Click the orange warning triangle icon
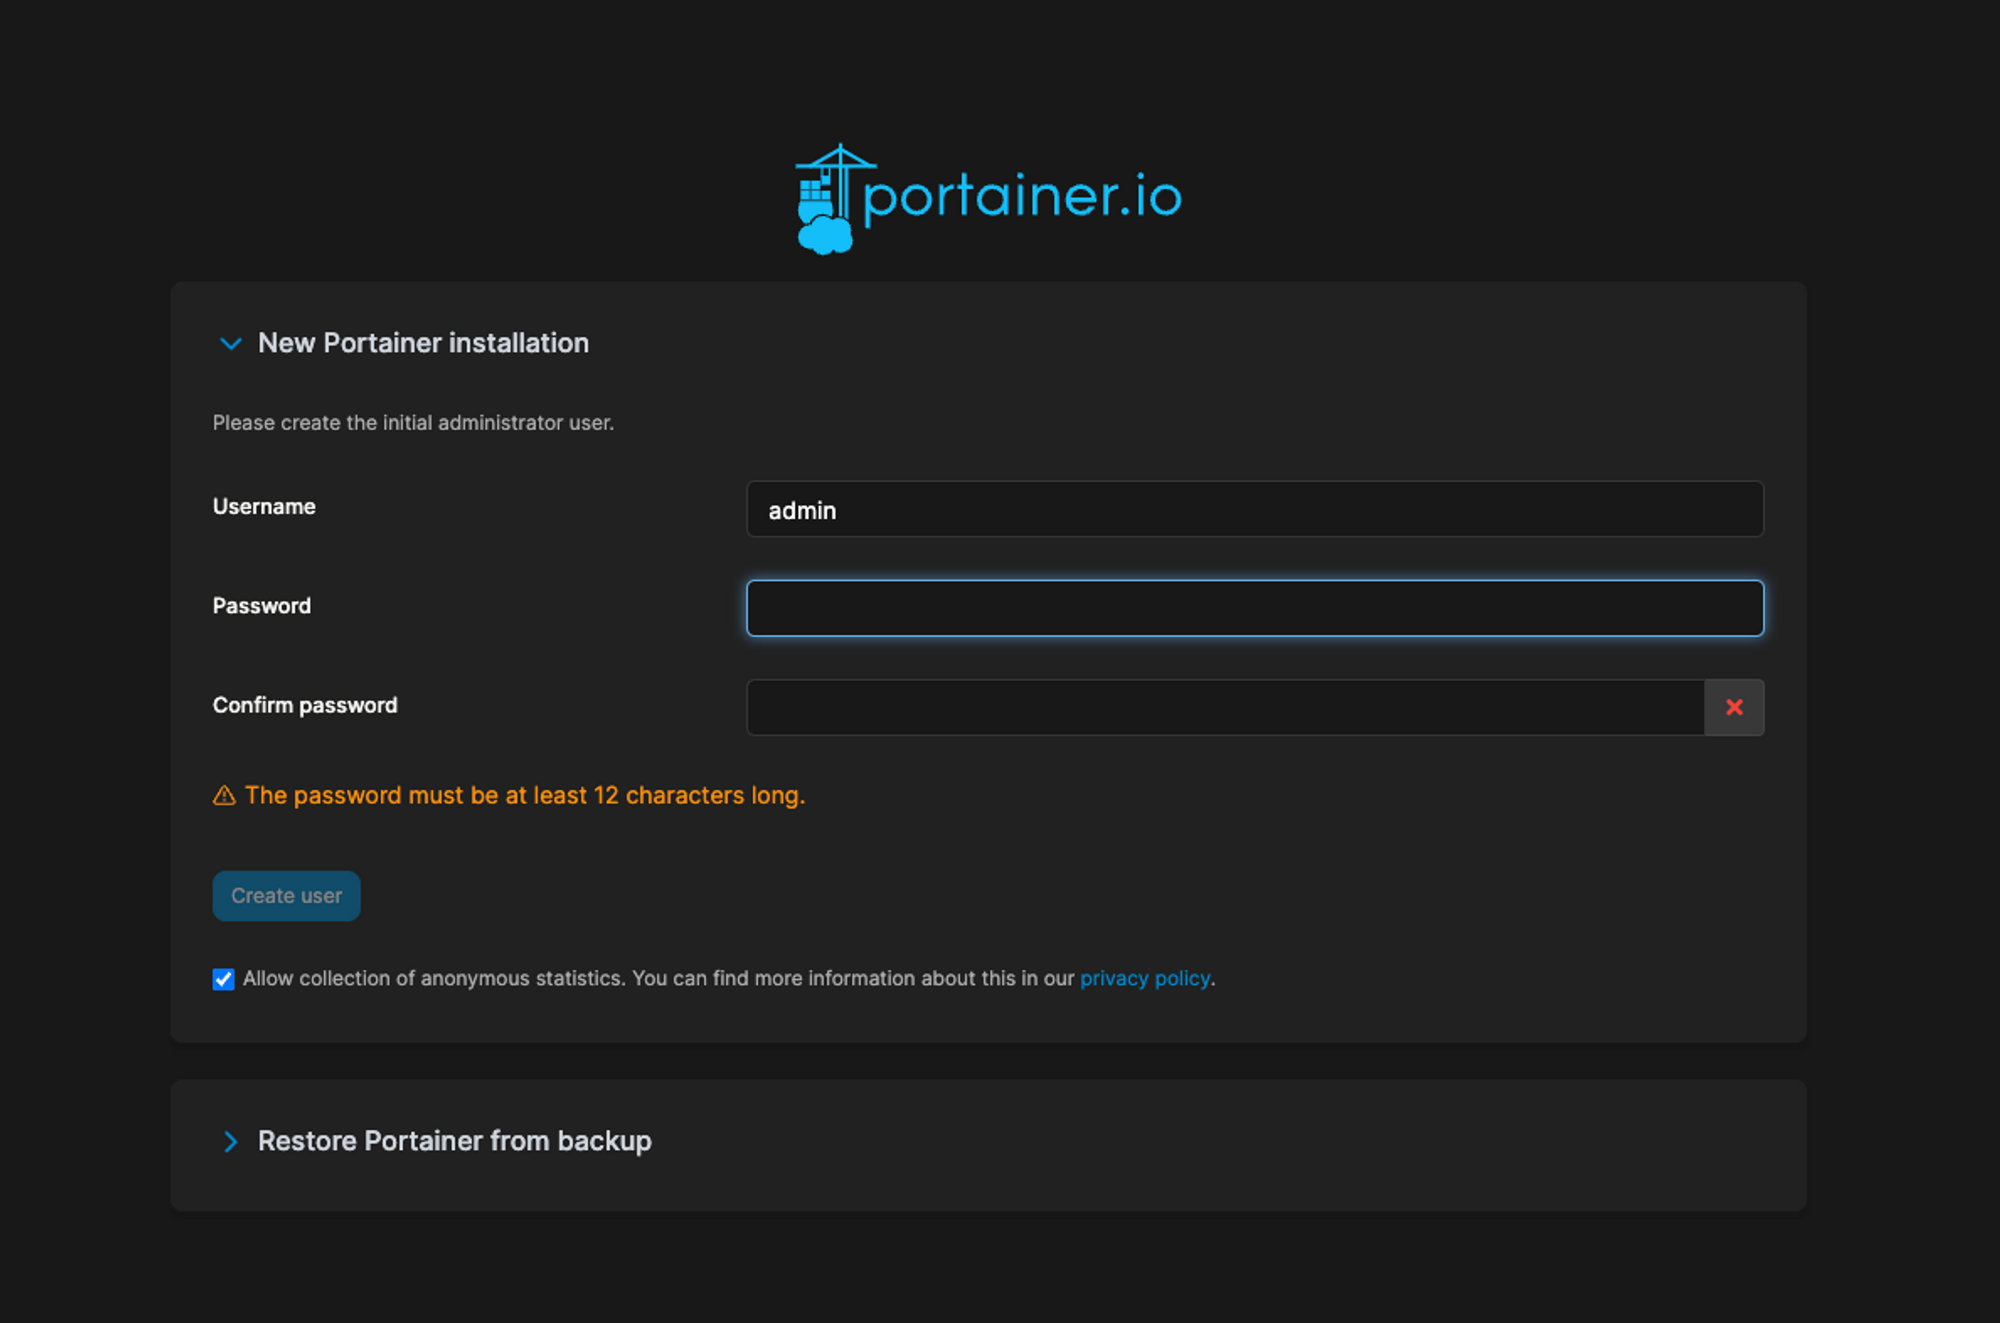Image resolution: width=2000 pixels, height=1323 pixels. click(x=224, y=795)
